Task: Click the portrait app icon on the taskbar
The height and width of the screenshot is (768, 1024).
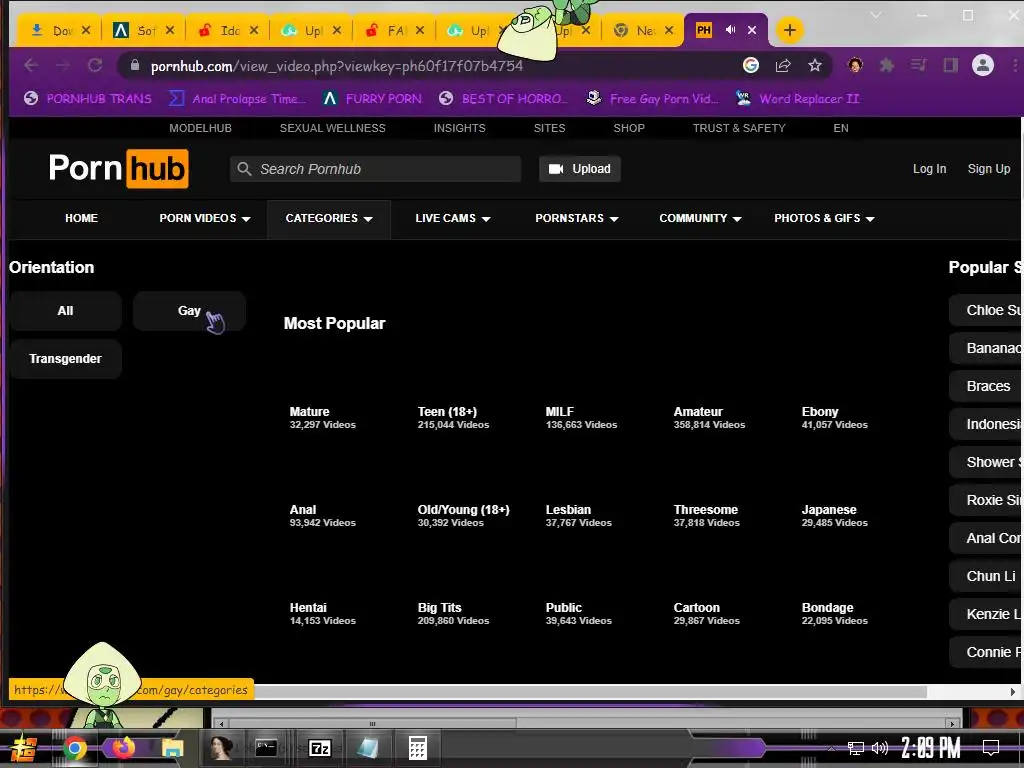Action: click(x=221, y=748)
